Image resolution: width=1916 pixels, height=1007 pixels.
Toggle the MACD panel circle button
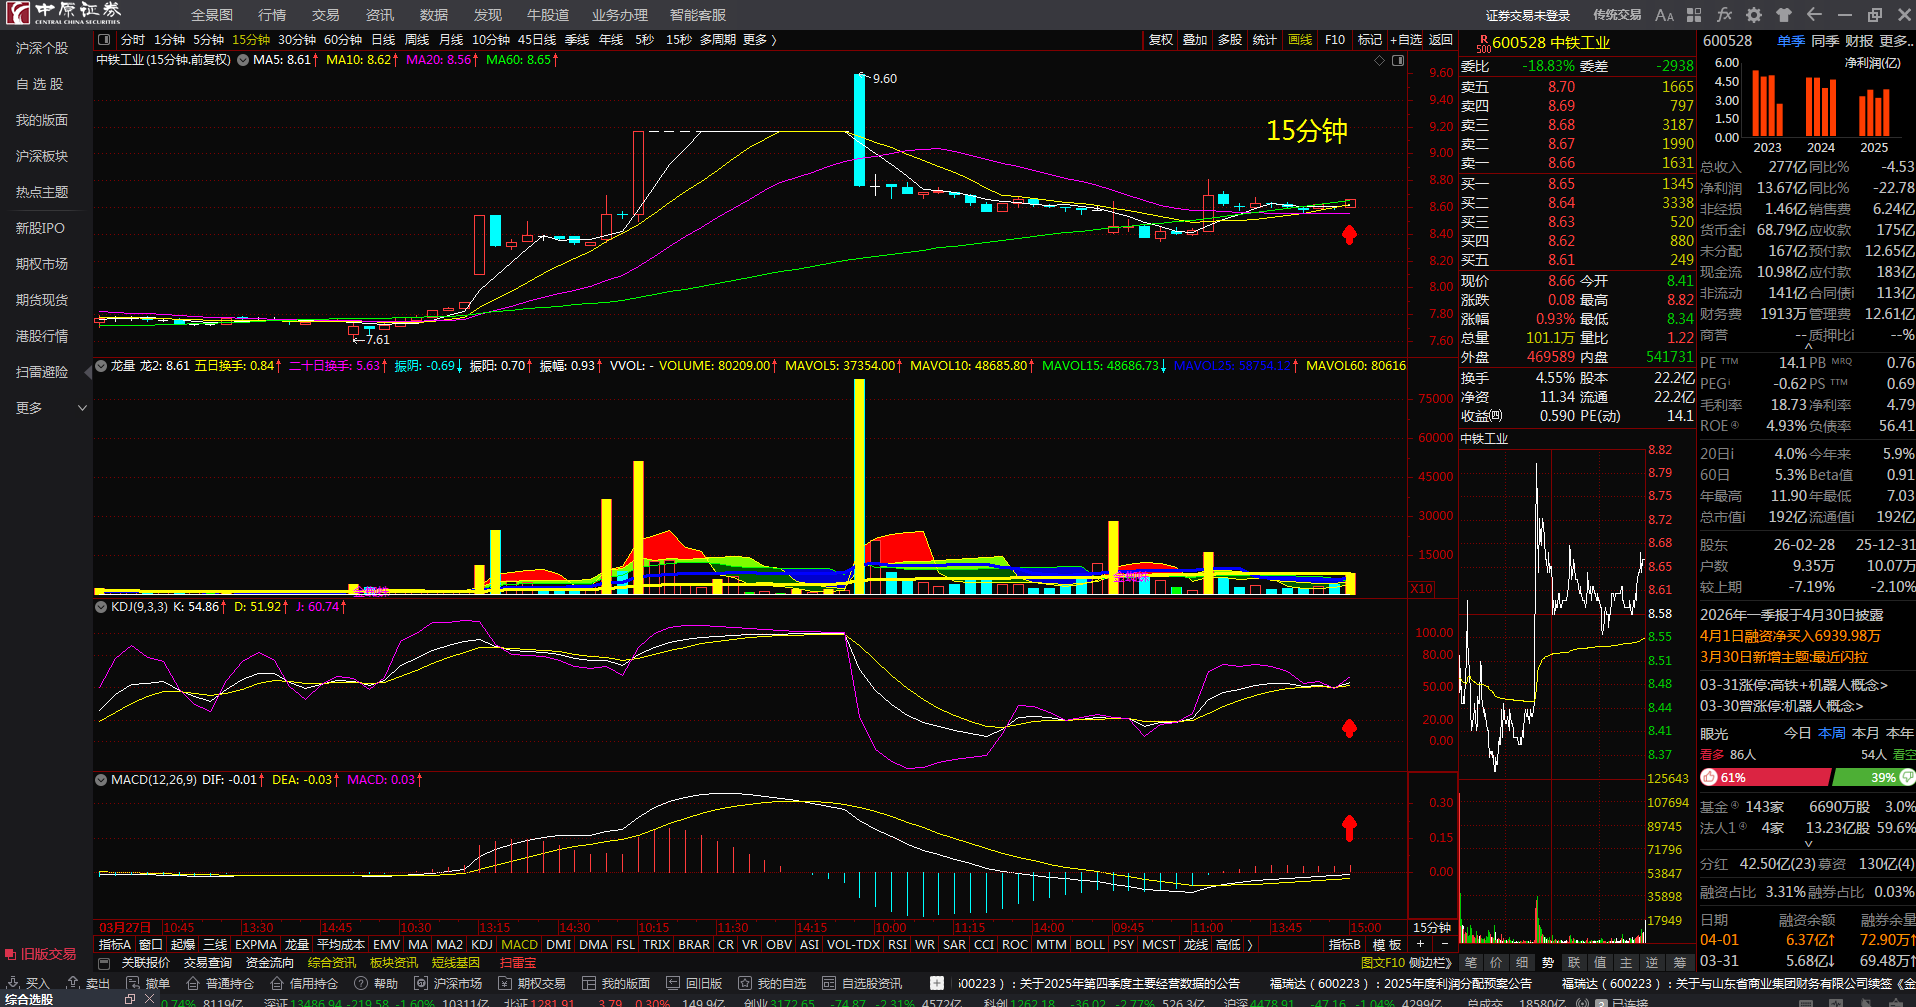pyautogui.click(x=101, y=780)
